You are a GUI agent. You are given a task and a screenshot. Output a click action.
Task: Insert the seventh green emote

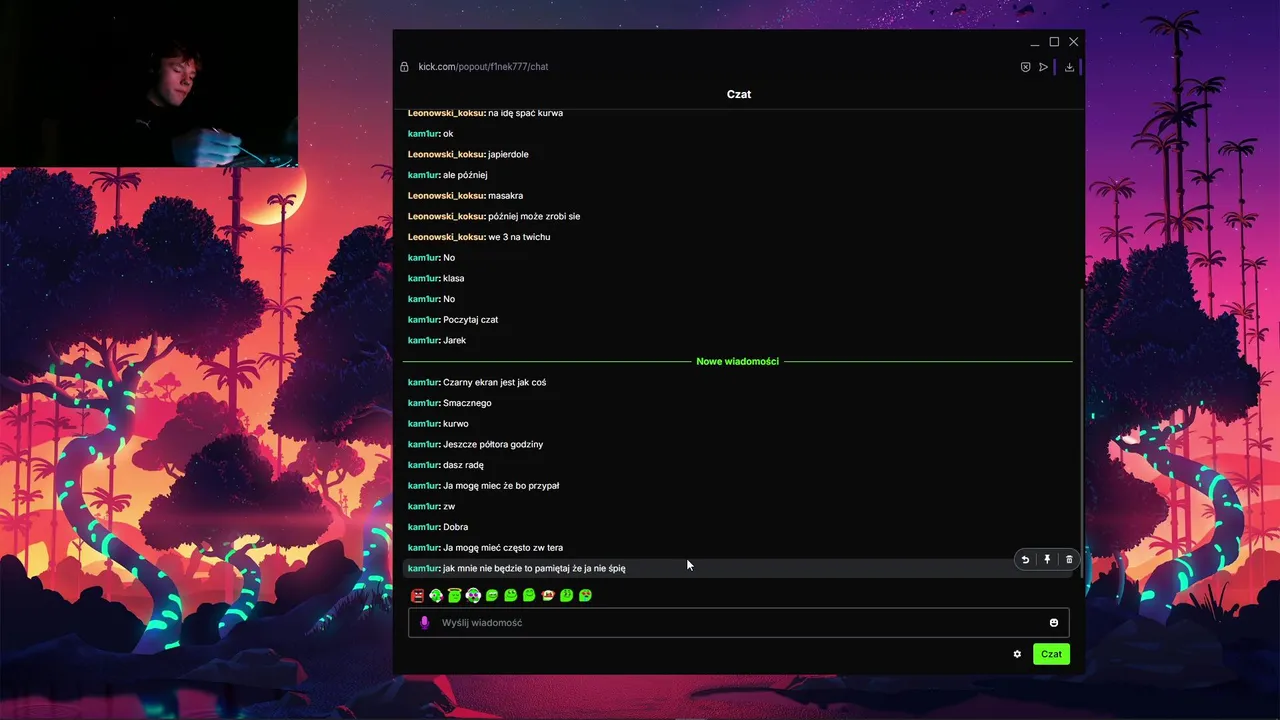(529, 595)
